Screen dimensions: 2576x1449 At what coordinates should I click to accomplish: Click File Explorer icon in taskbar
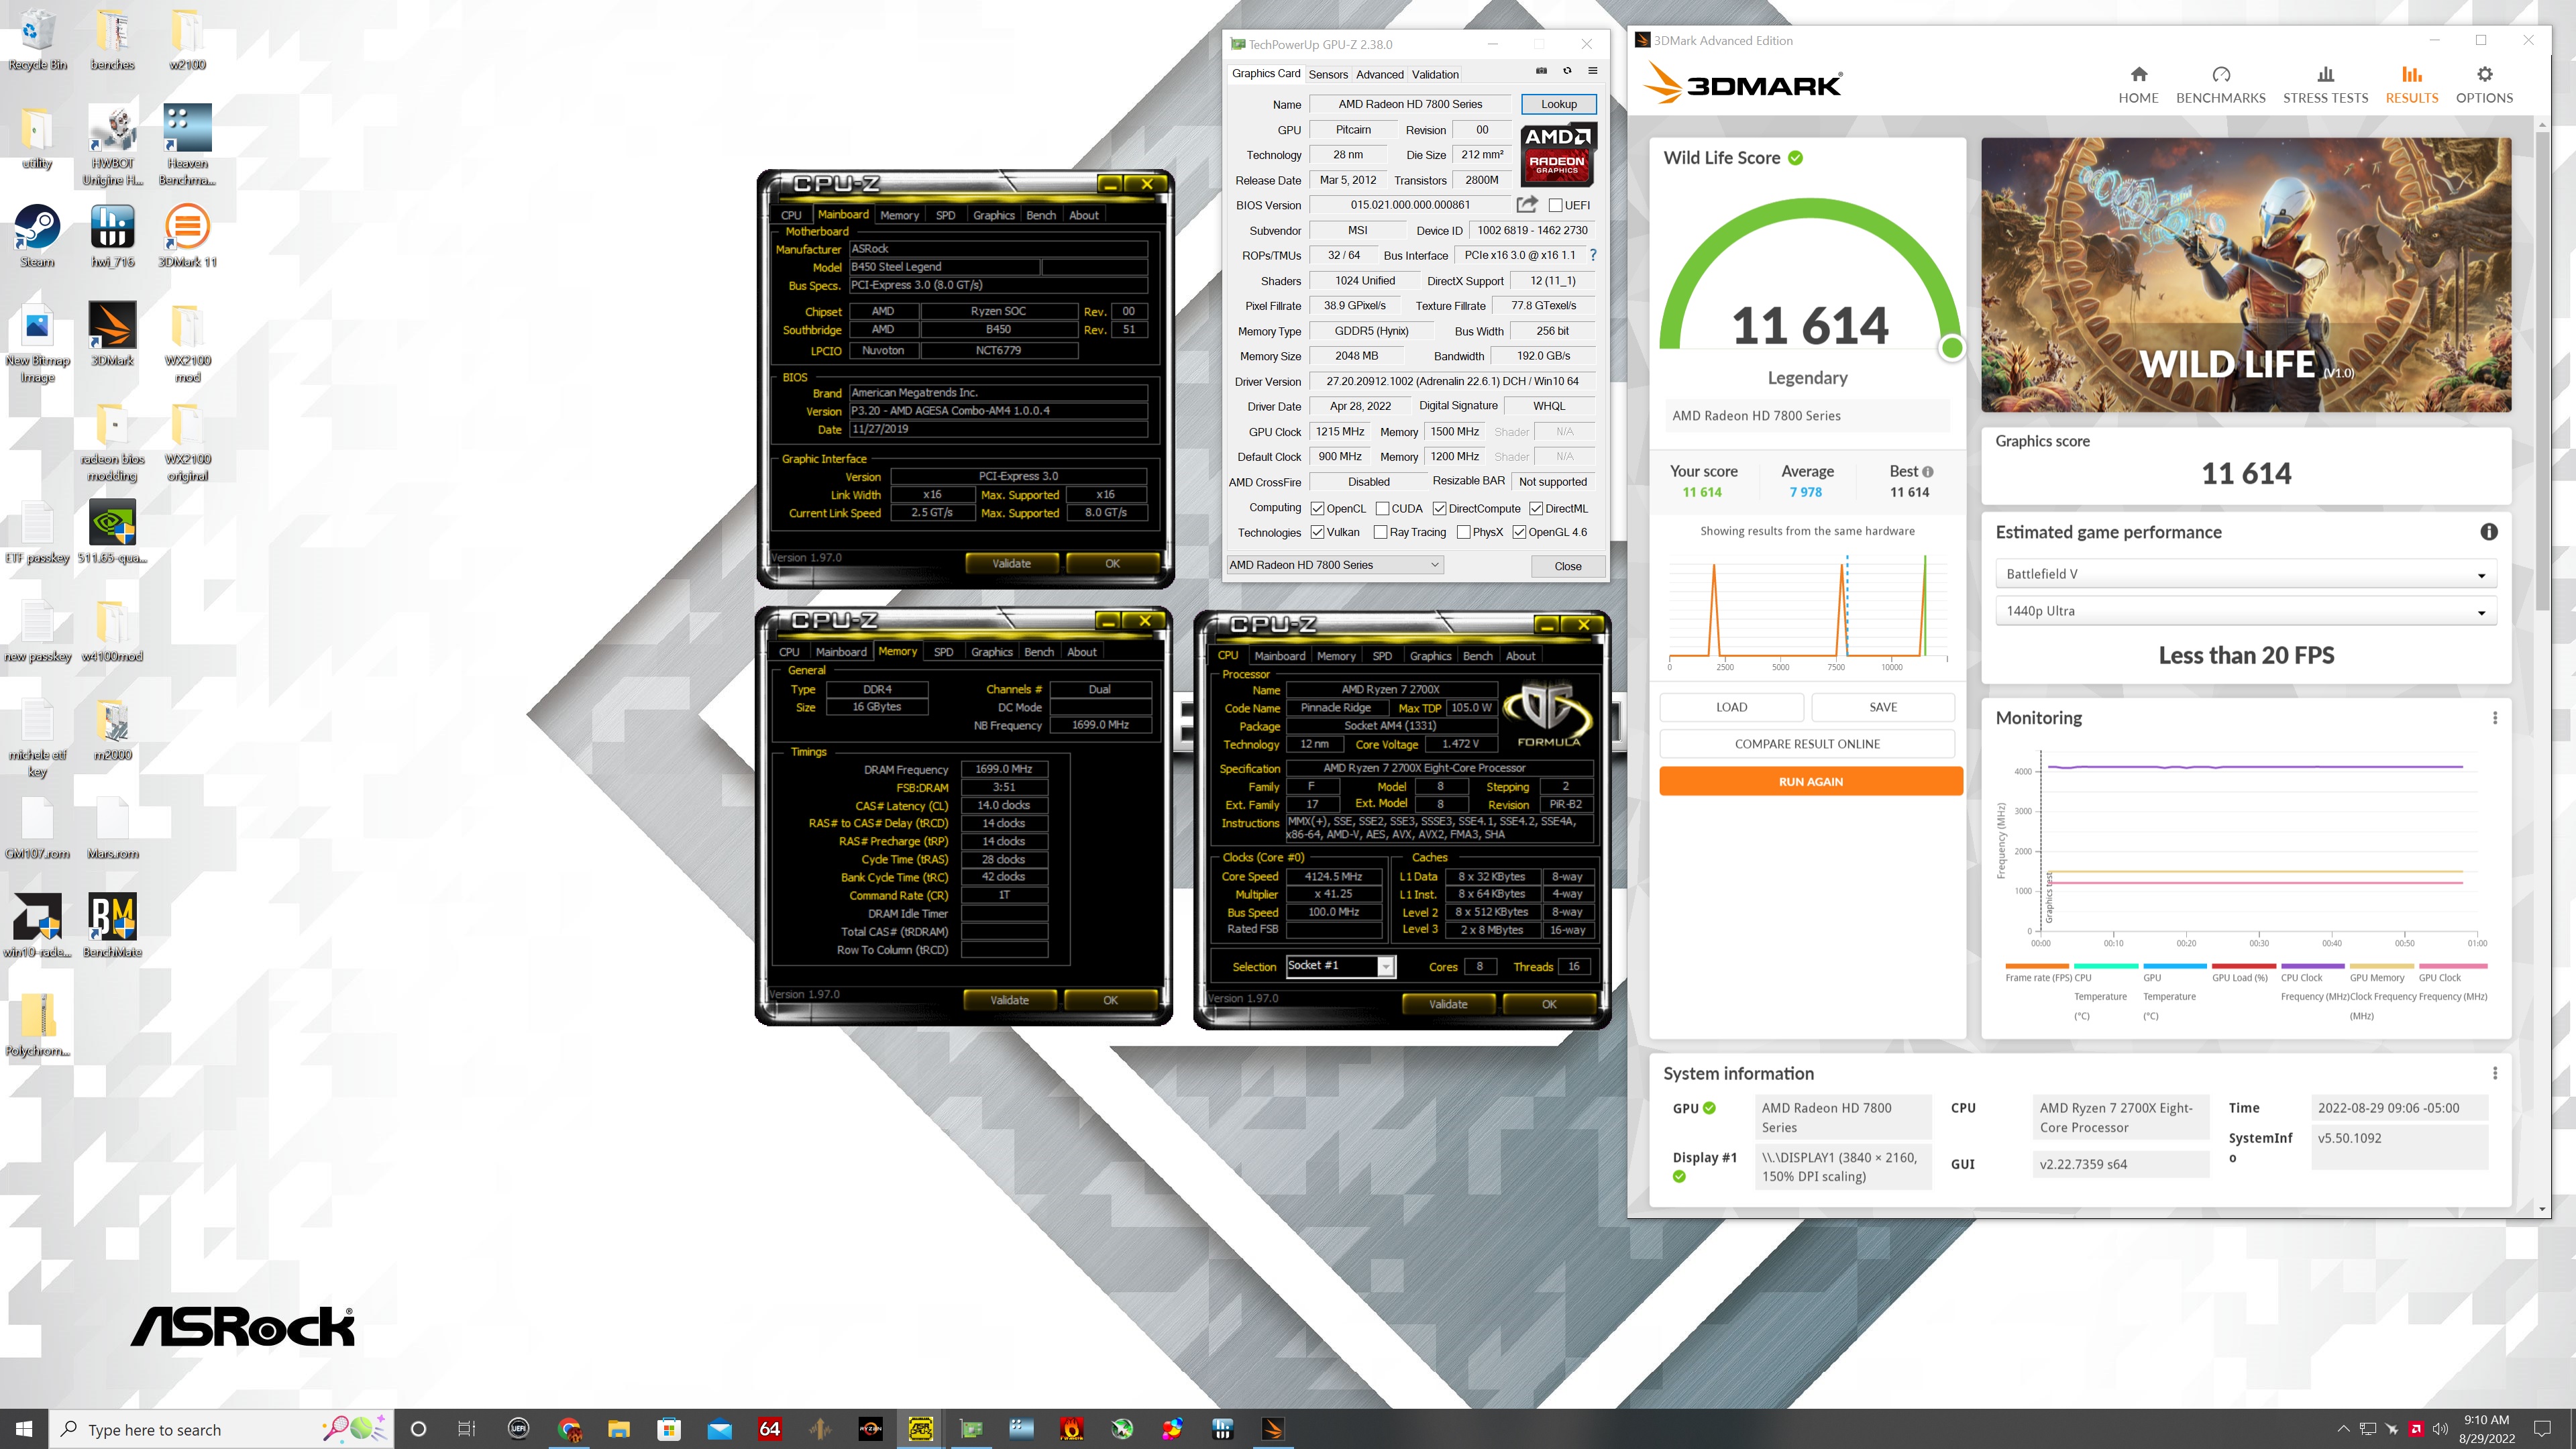(x=619, y=1429)
